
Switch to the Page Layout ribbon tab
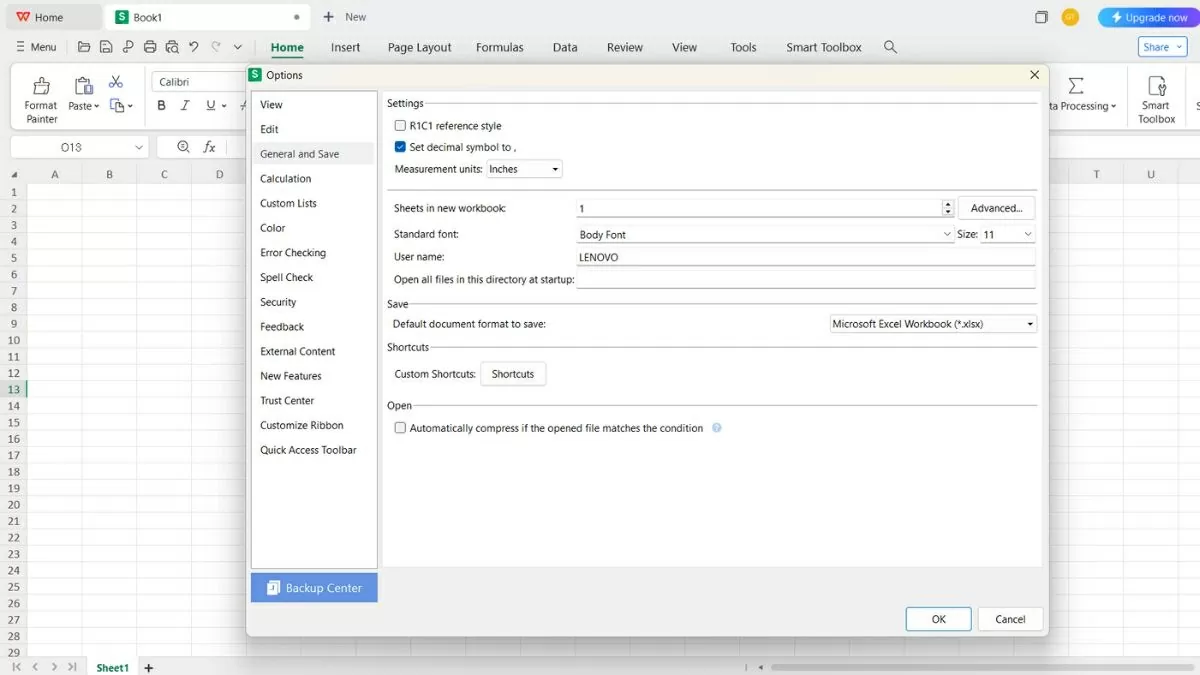pyautogui.click(x=419, y=47)
